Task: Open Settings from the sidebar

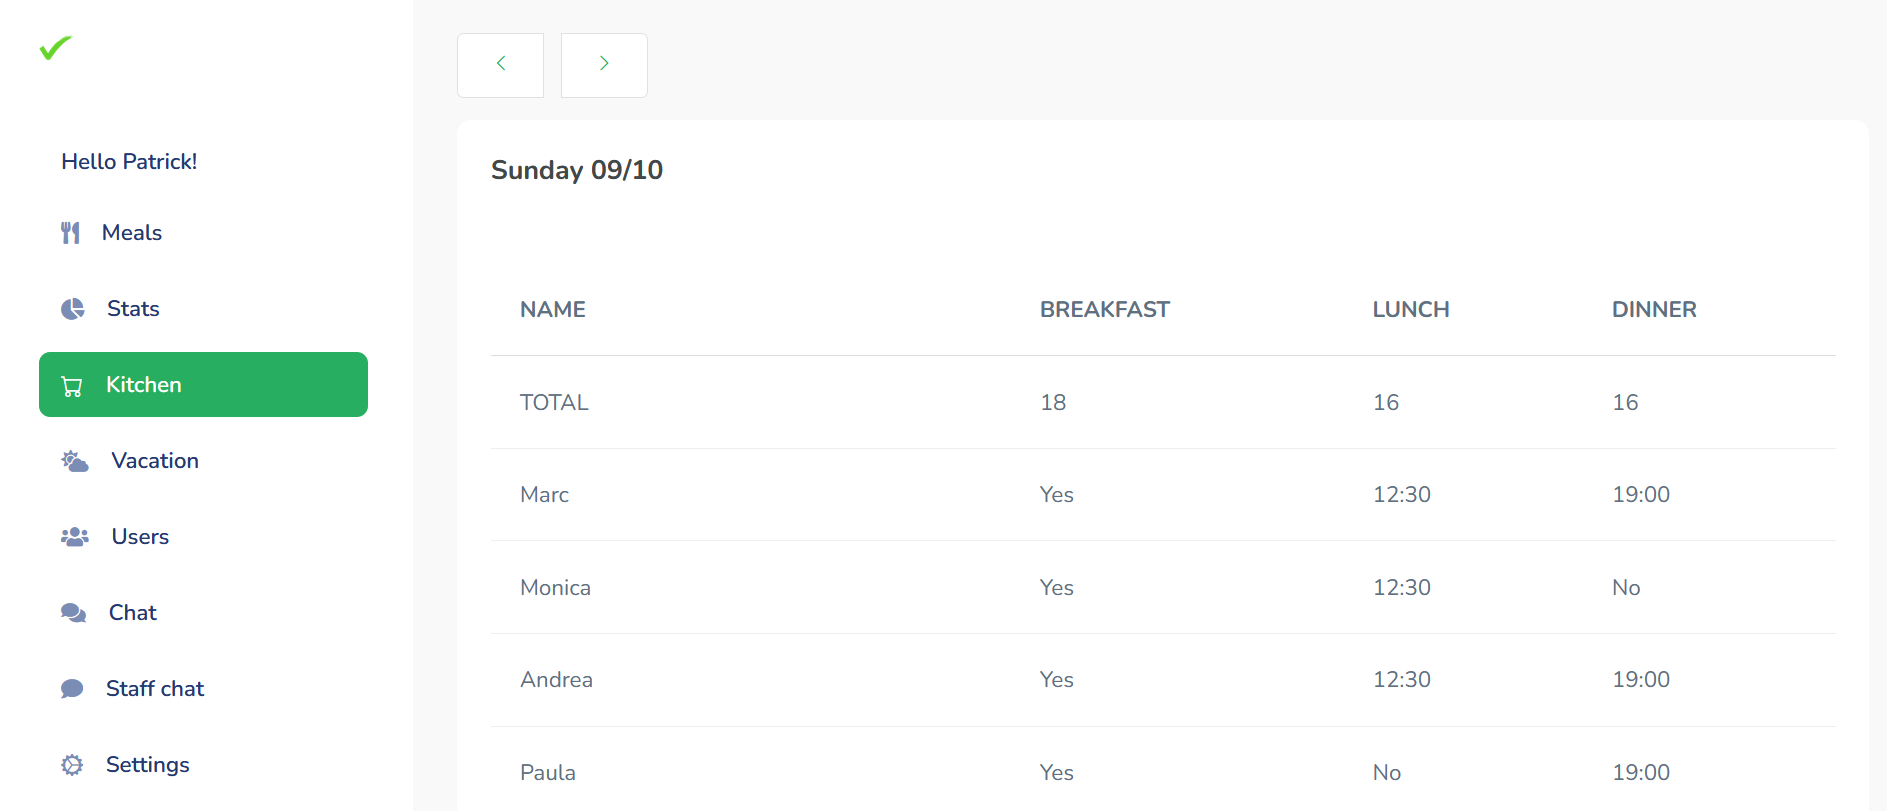Action: click(148, 765)
